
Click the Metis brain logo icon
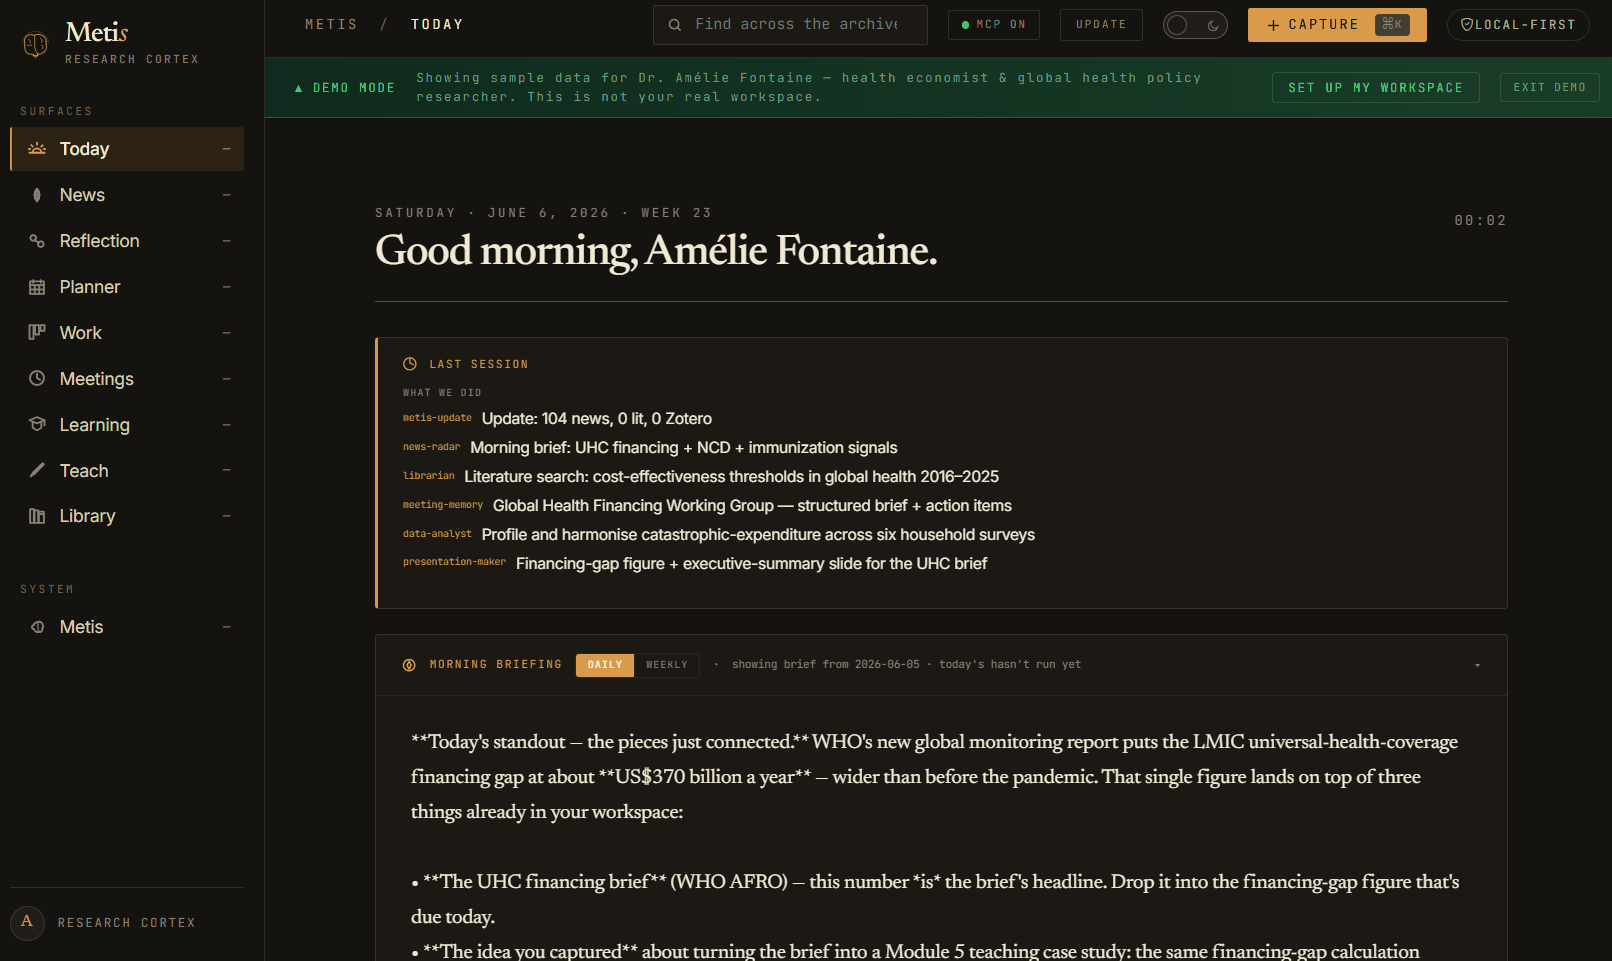(35, 44)
